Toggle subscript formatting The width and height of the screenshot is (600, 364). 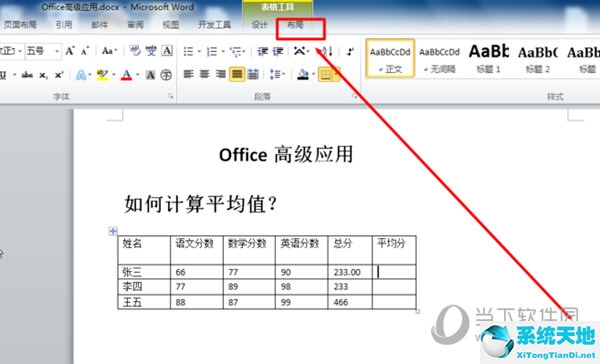(x=43, y=75)
